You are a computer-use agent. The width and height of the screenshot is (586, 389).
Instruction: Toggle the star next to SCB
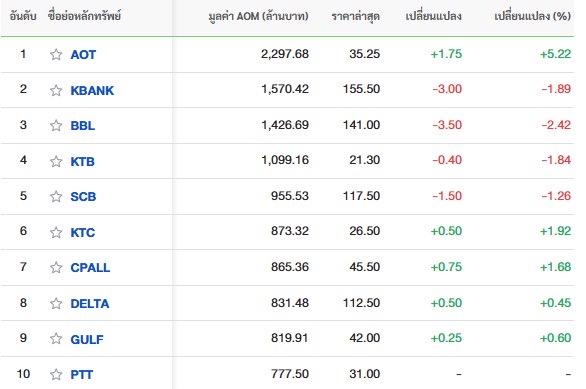[56, 197]
